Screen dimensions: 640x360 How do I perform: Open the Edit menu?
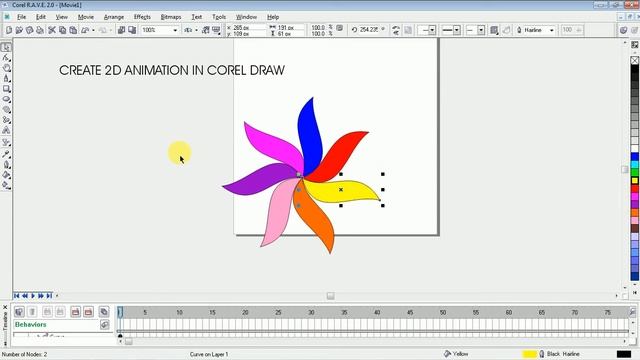point(41,17)
